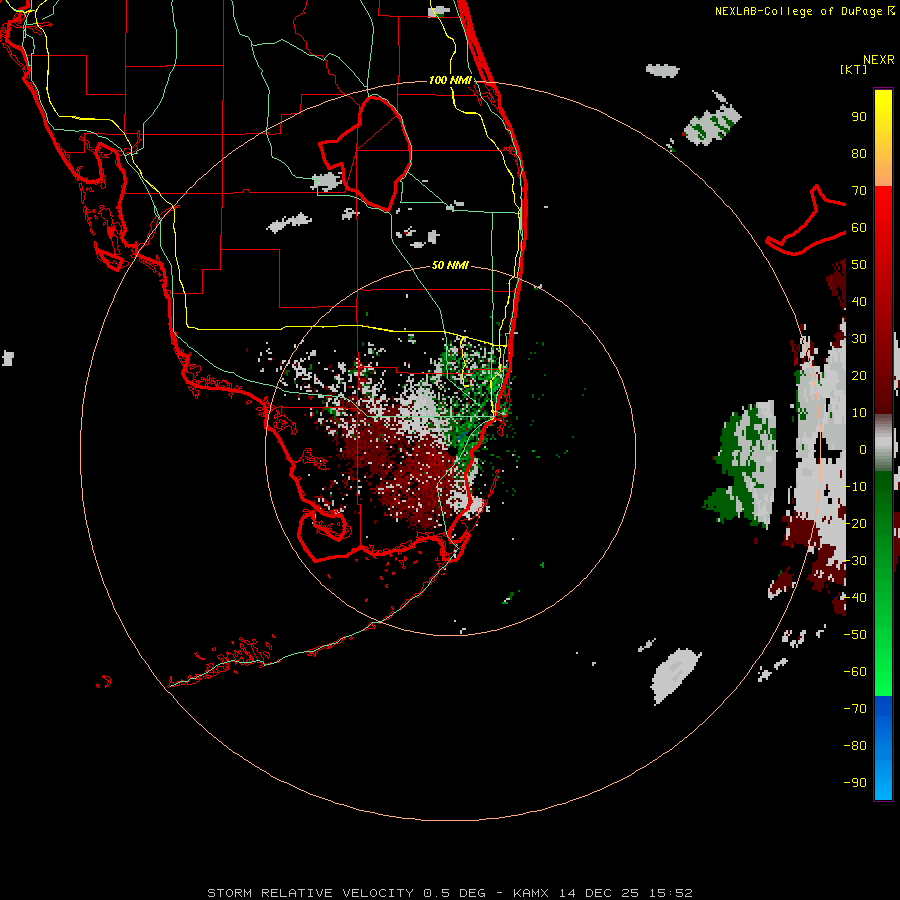The width and height of the screenshot is (900, 900).
Task: Click the STORM RELATIVE VELOCITY footer text
Action: point(310,893)
